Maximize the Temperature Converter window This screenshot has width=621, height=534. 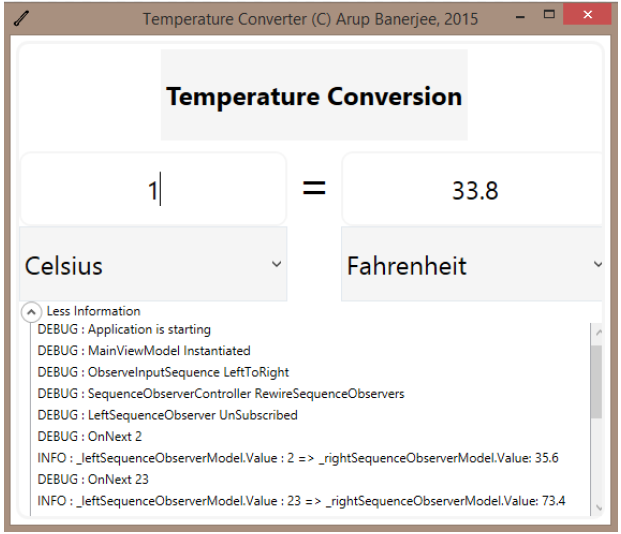coord(549,15)
